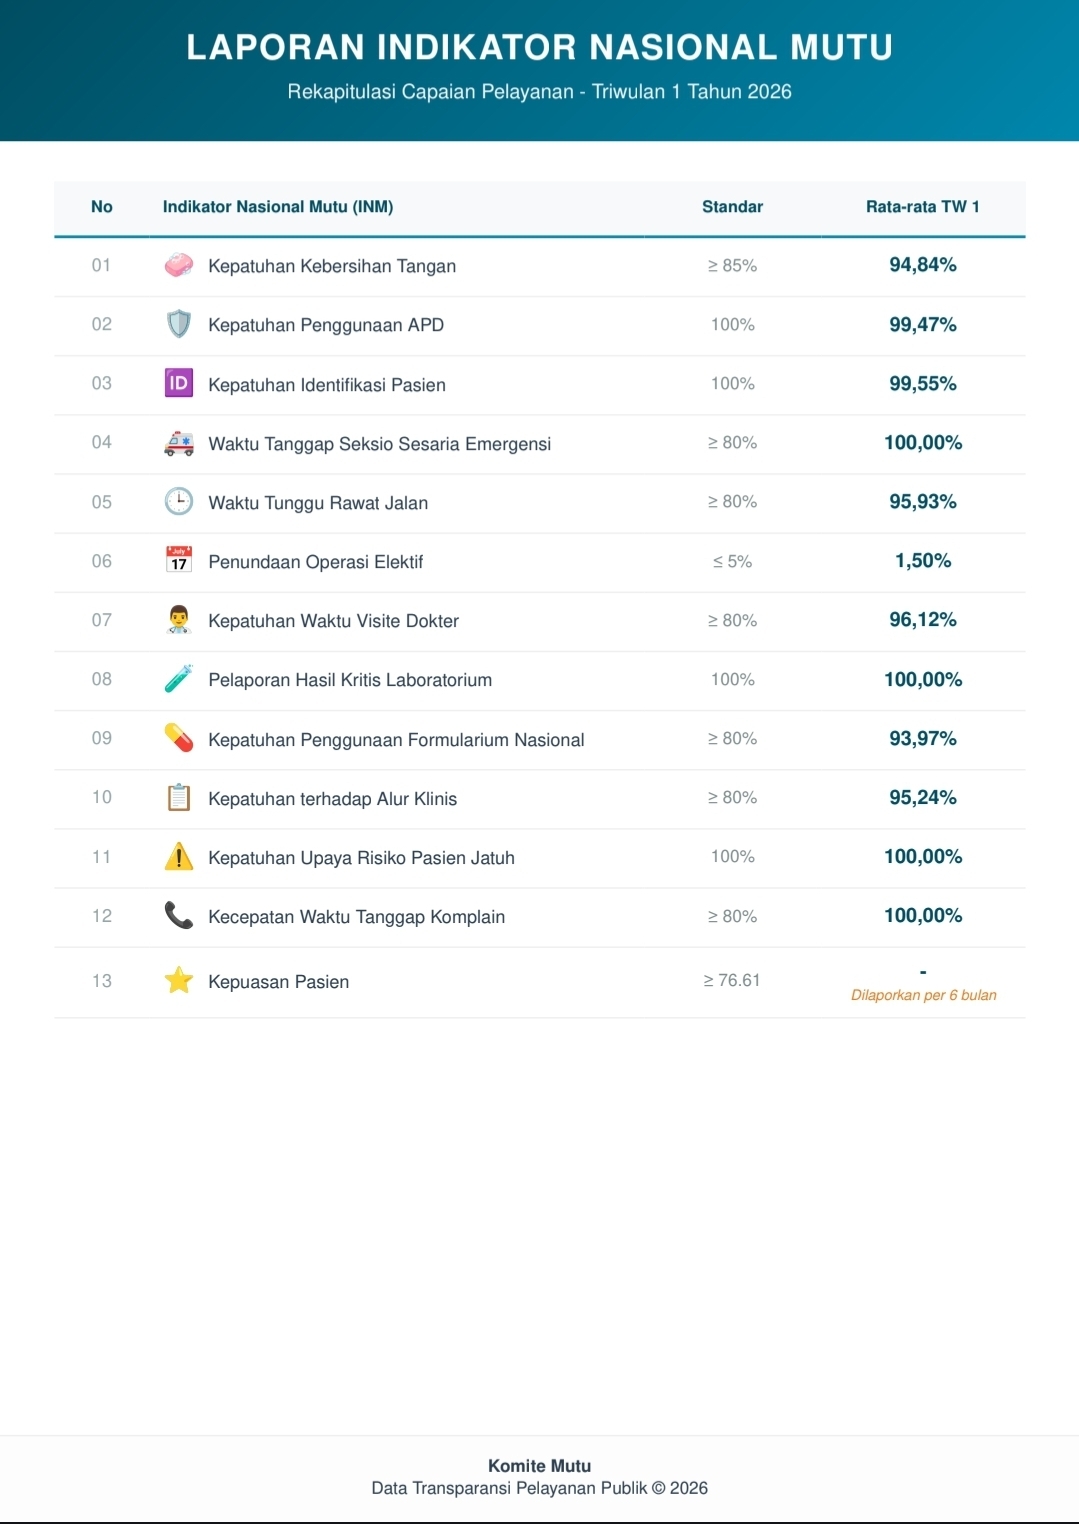1079x1524 pixels.
Task: Click the doctor icon for Waktu Visite Dokter
Action: 179,620
